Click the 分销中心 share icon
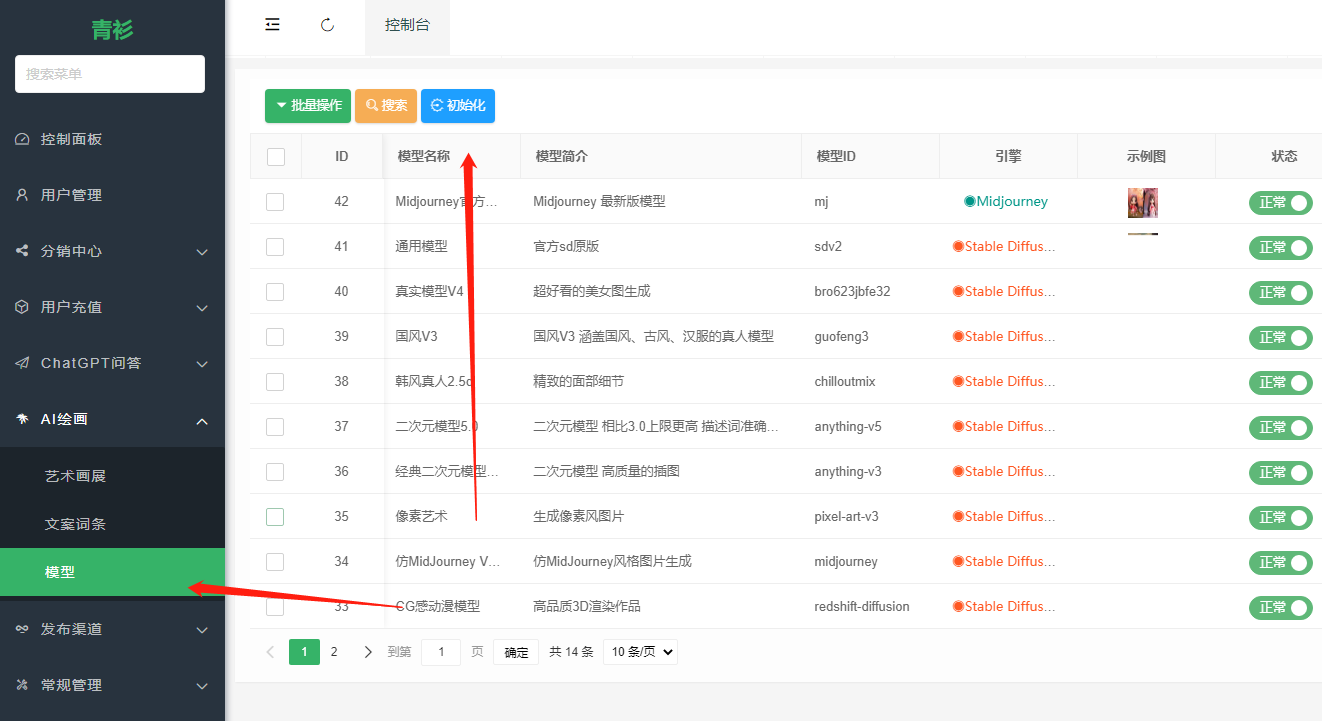Viewport: 1322px width, 721px height. click(22, 251)
